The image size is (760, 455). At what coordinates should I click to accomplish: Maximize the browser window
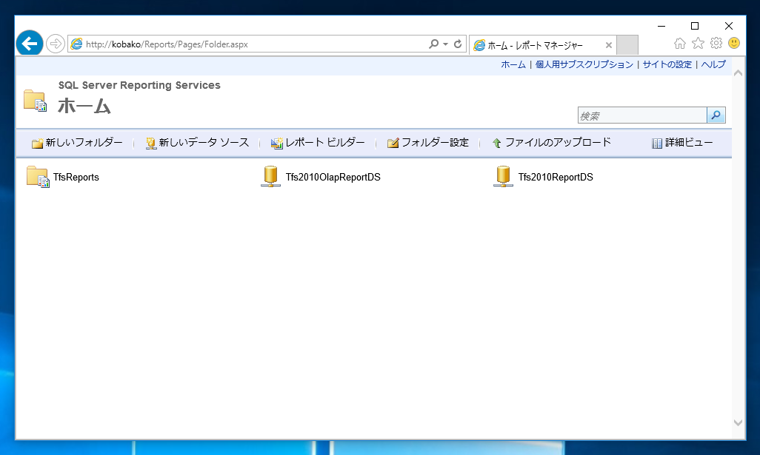coord(695,26)
